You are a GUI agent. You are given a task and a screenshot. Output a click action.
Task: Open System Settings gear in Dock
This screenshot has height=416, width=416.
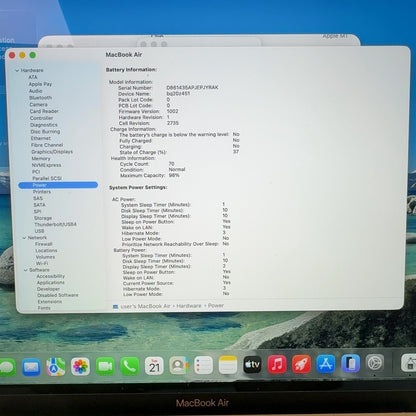point(375,363)
